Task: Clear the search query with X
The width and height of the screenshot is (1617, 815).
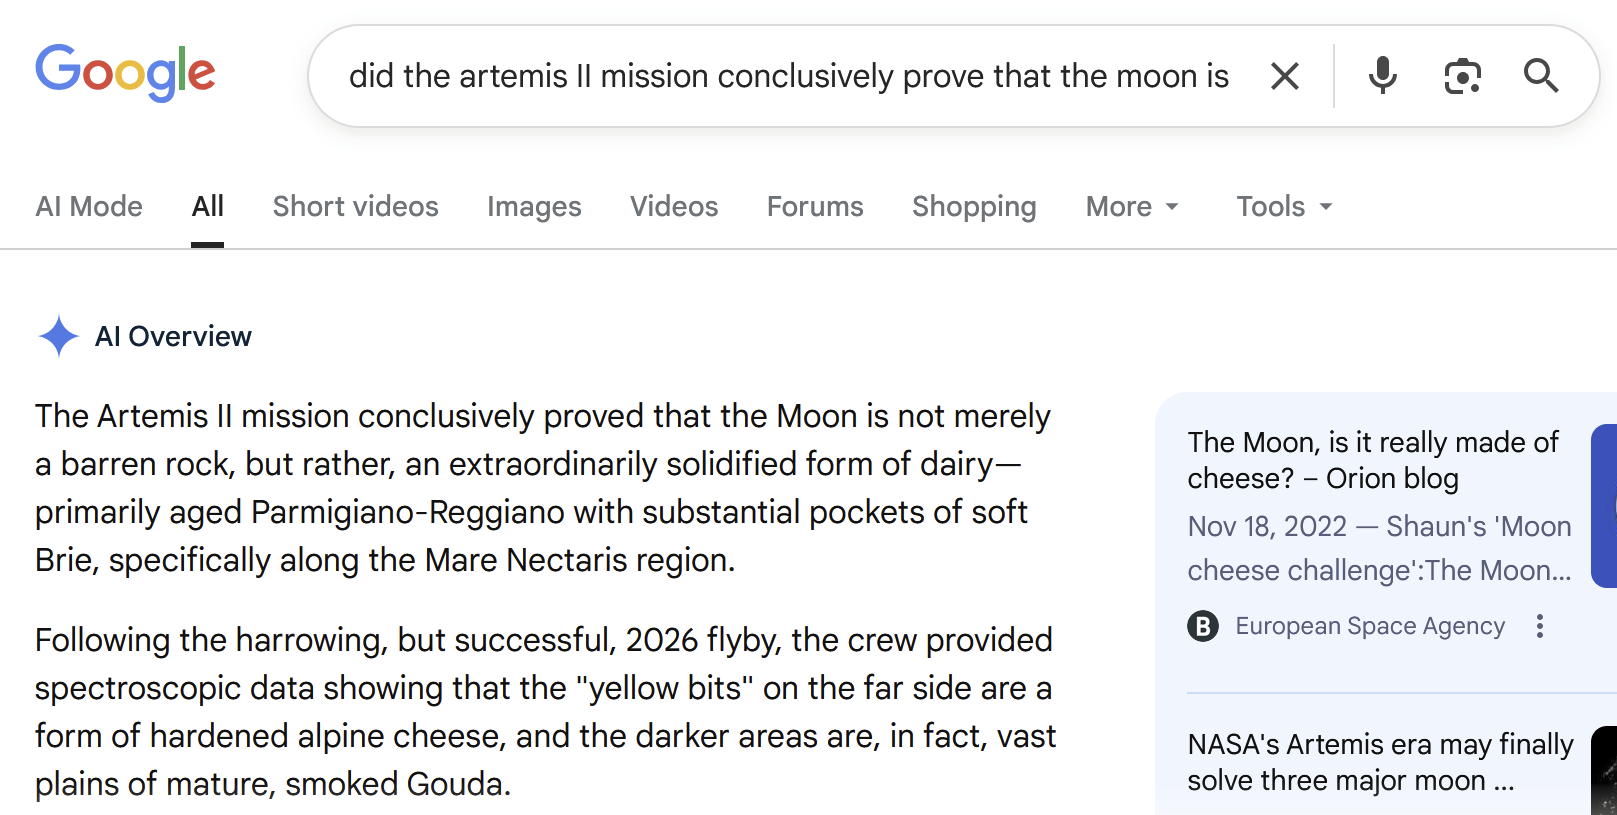Action: (x=1284, y=76)
